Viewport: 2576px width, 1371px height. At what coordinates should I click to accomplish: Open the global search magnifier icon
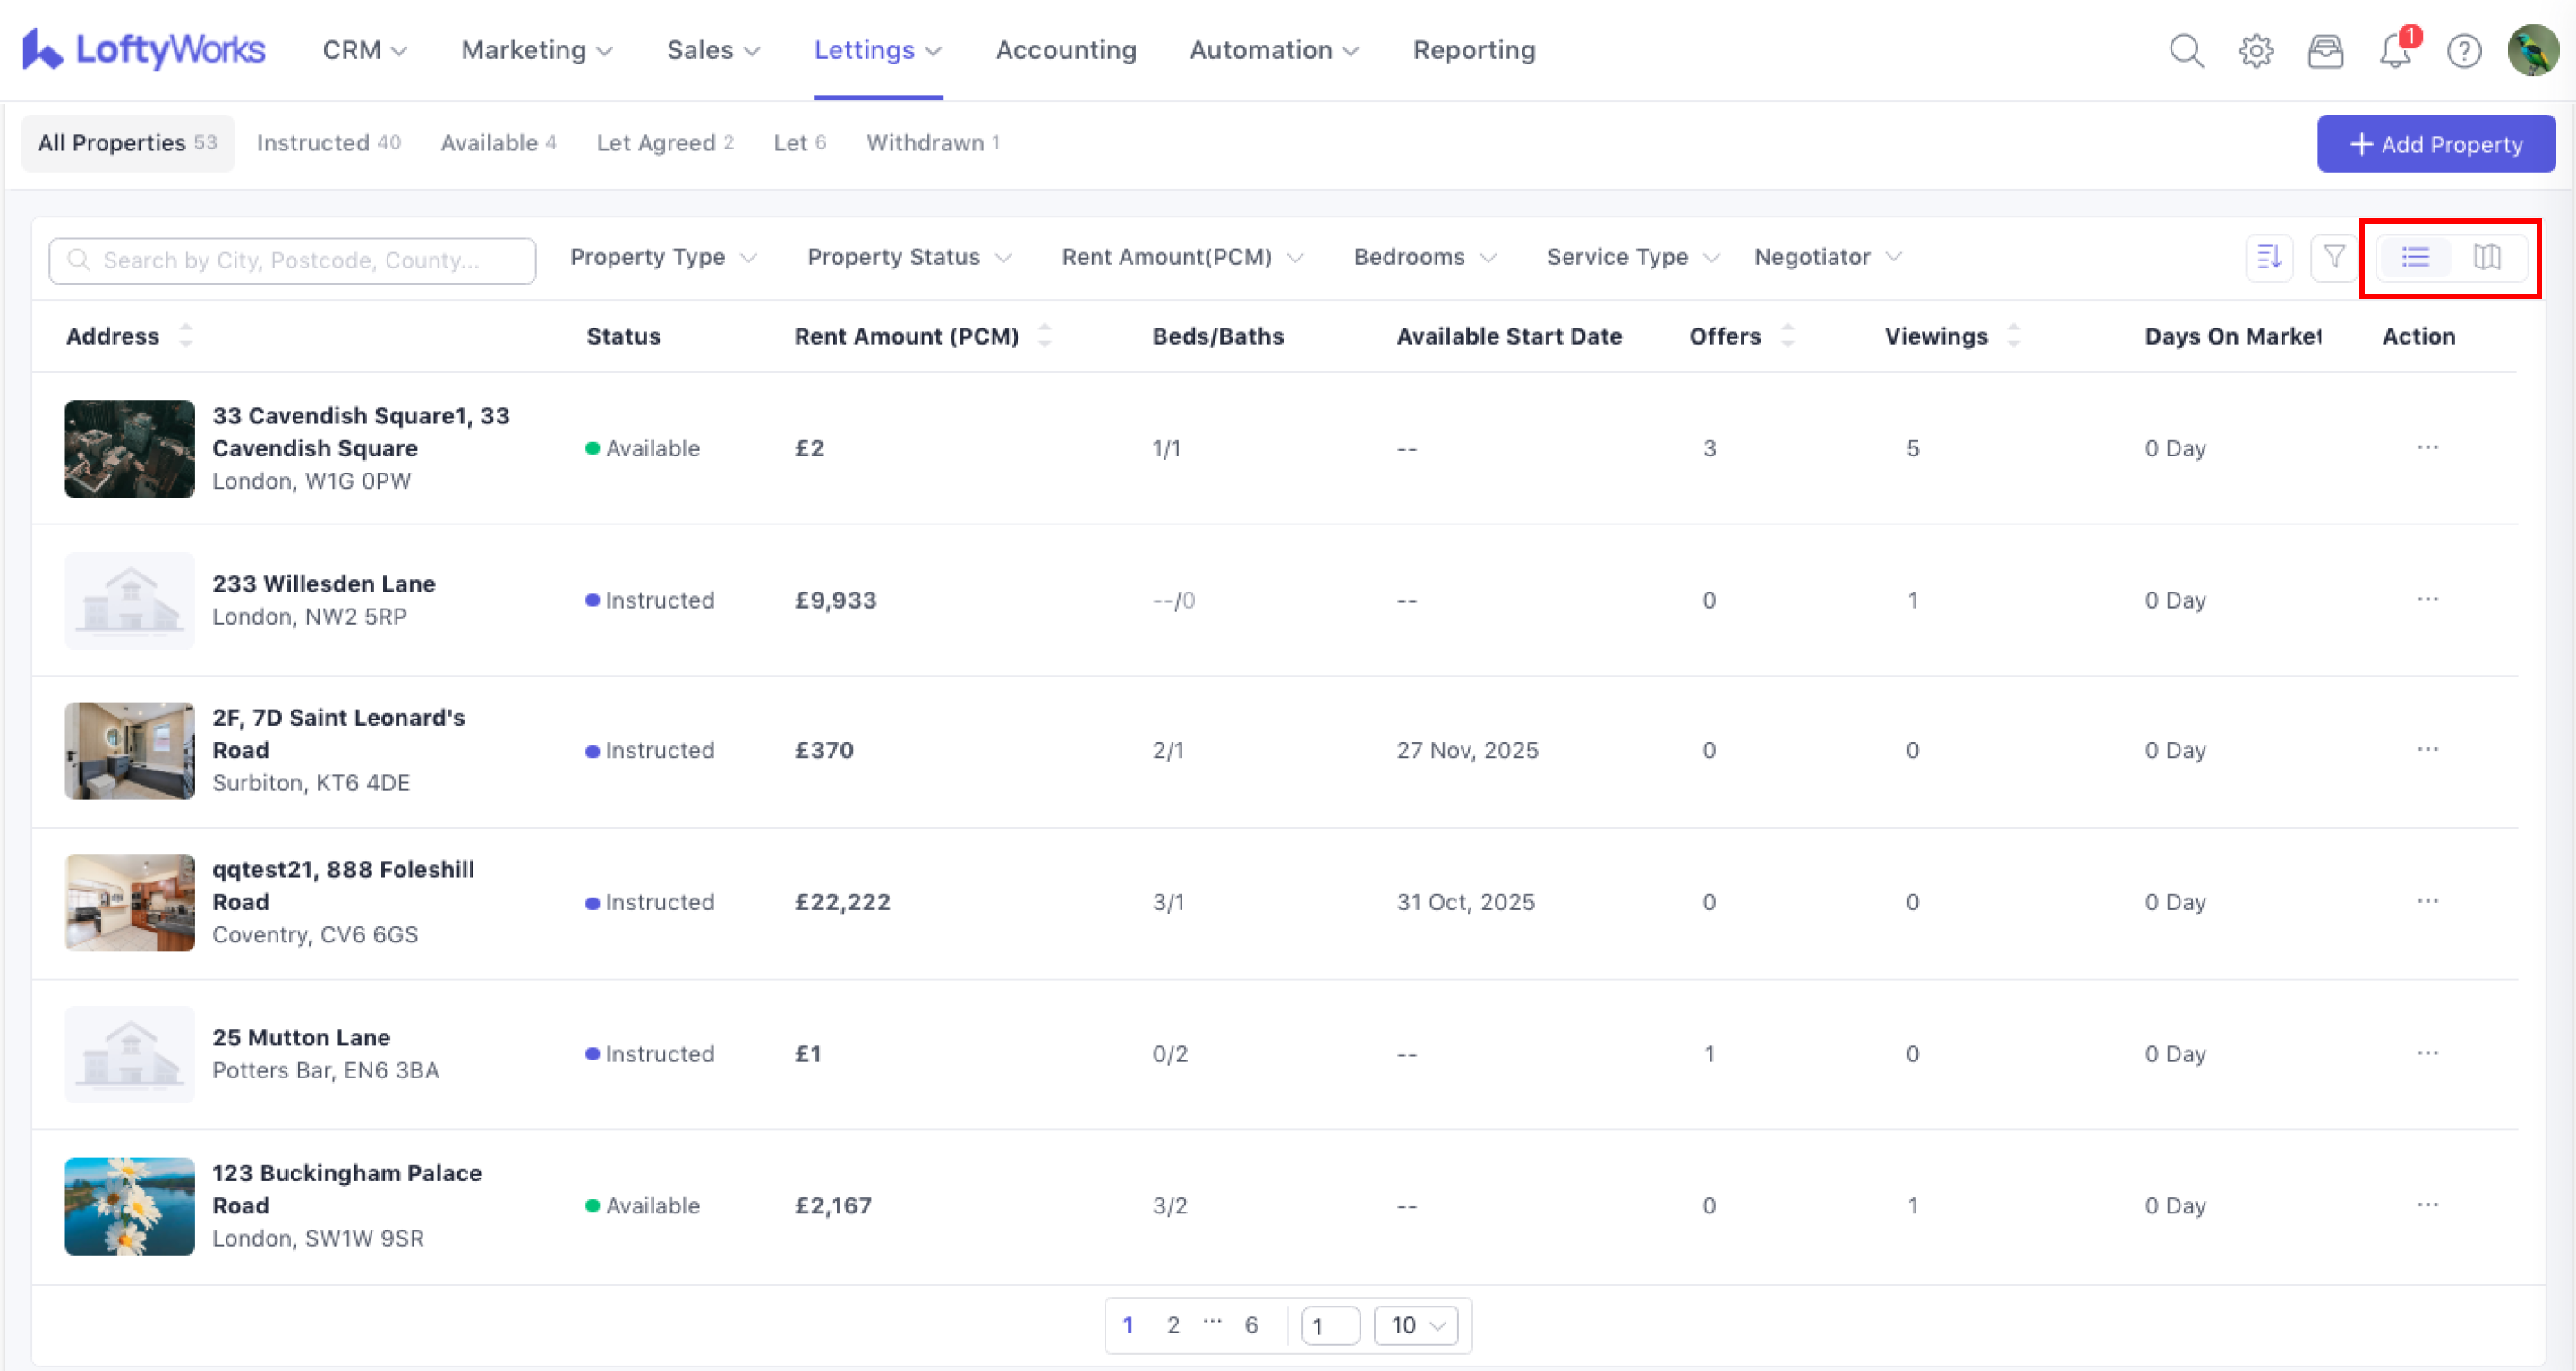pyautogui.click(x=2186, y=50)
